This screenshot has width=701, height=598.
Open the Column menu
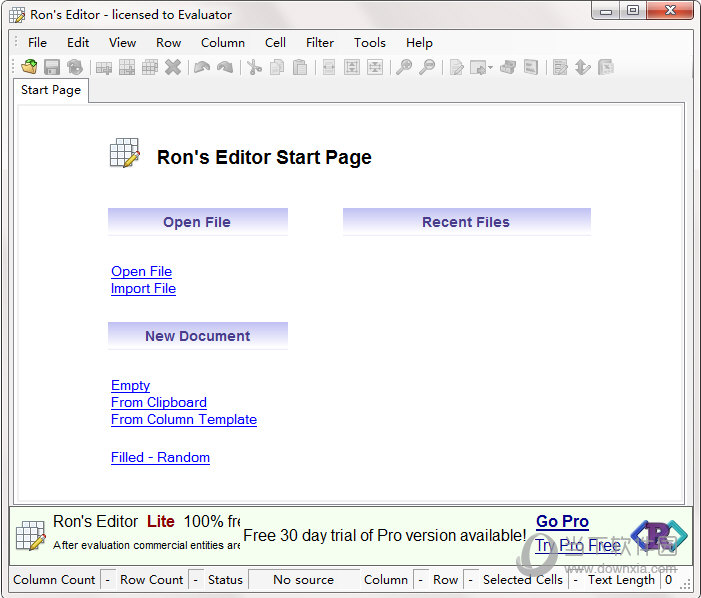tap(222, 42)
